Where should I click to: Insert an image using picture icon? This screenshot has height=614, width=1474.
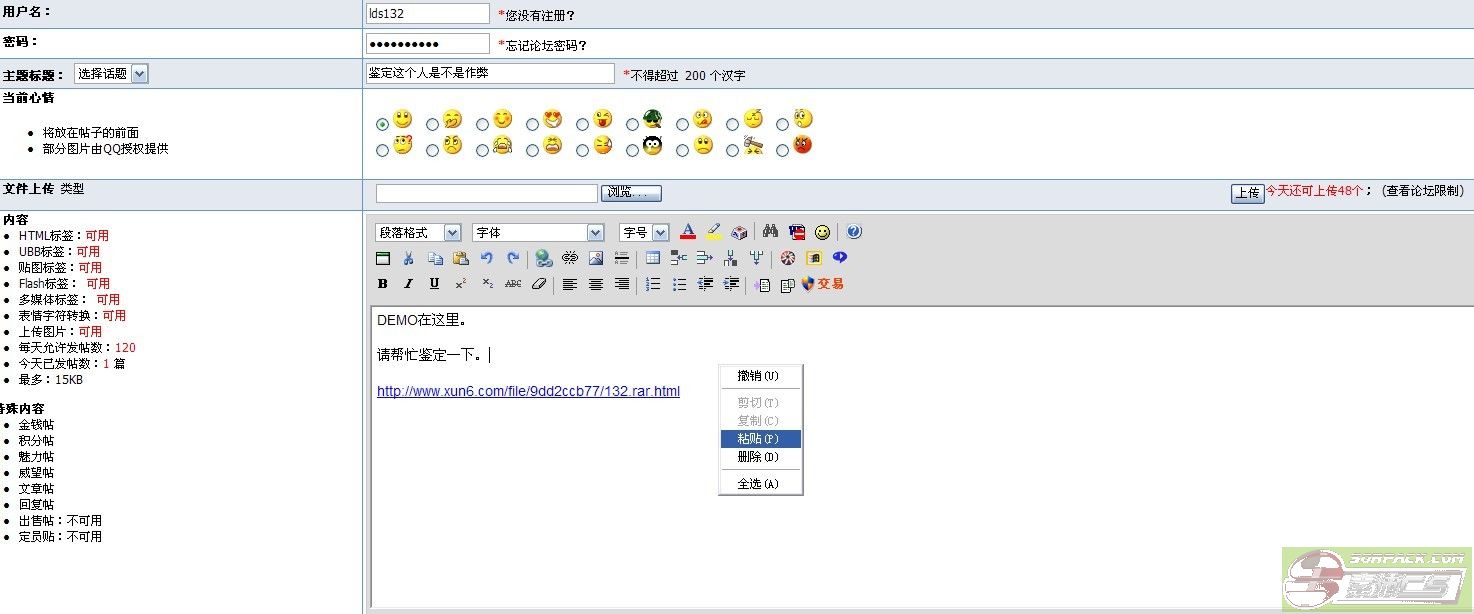click(596, 258)
